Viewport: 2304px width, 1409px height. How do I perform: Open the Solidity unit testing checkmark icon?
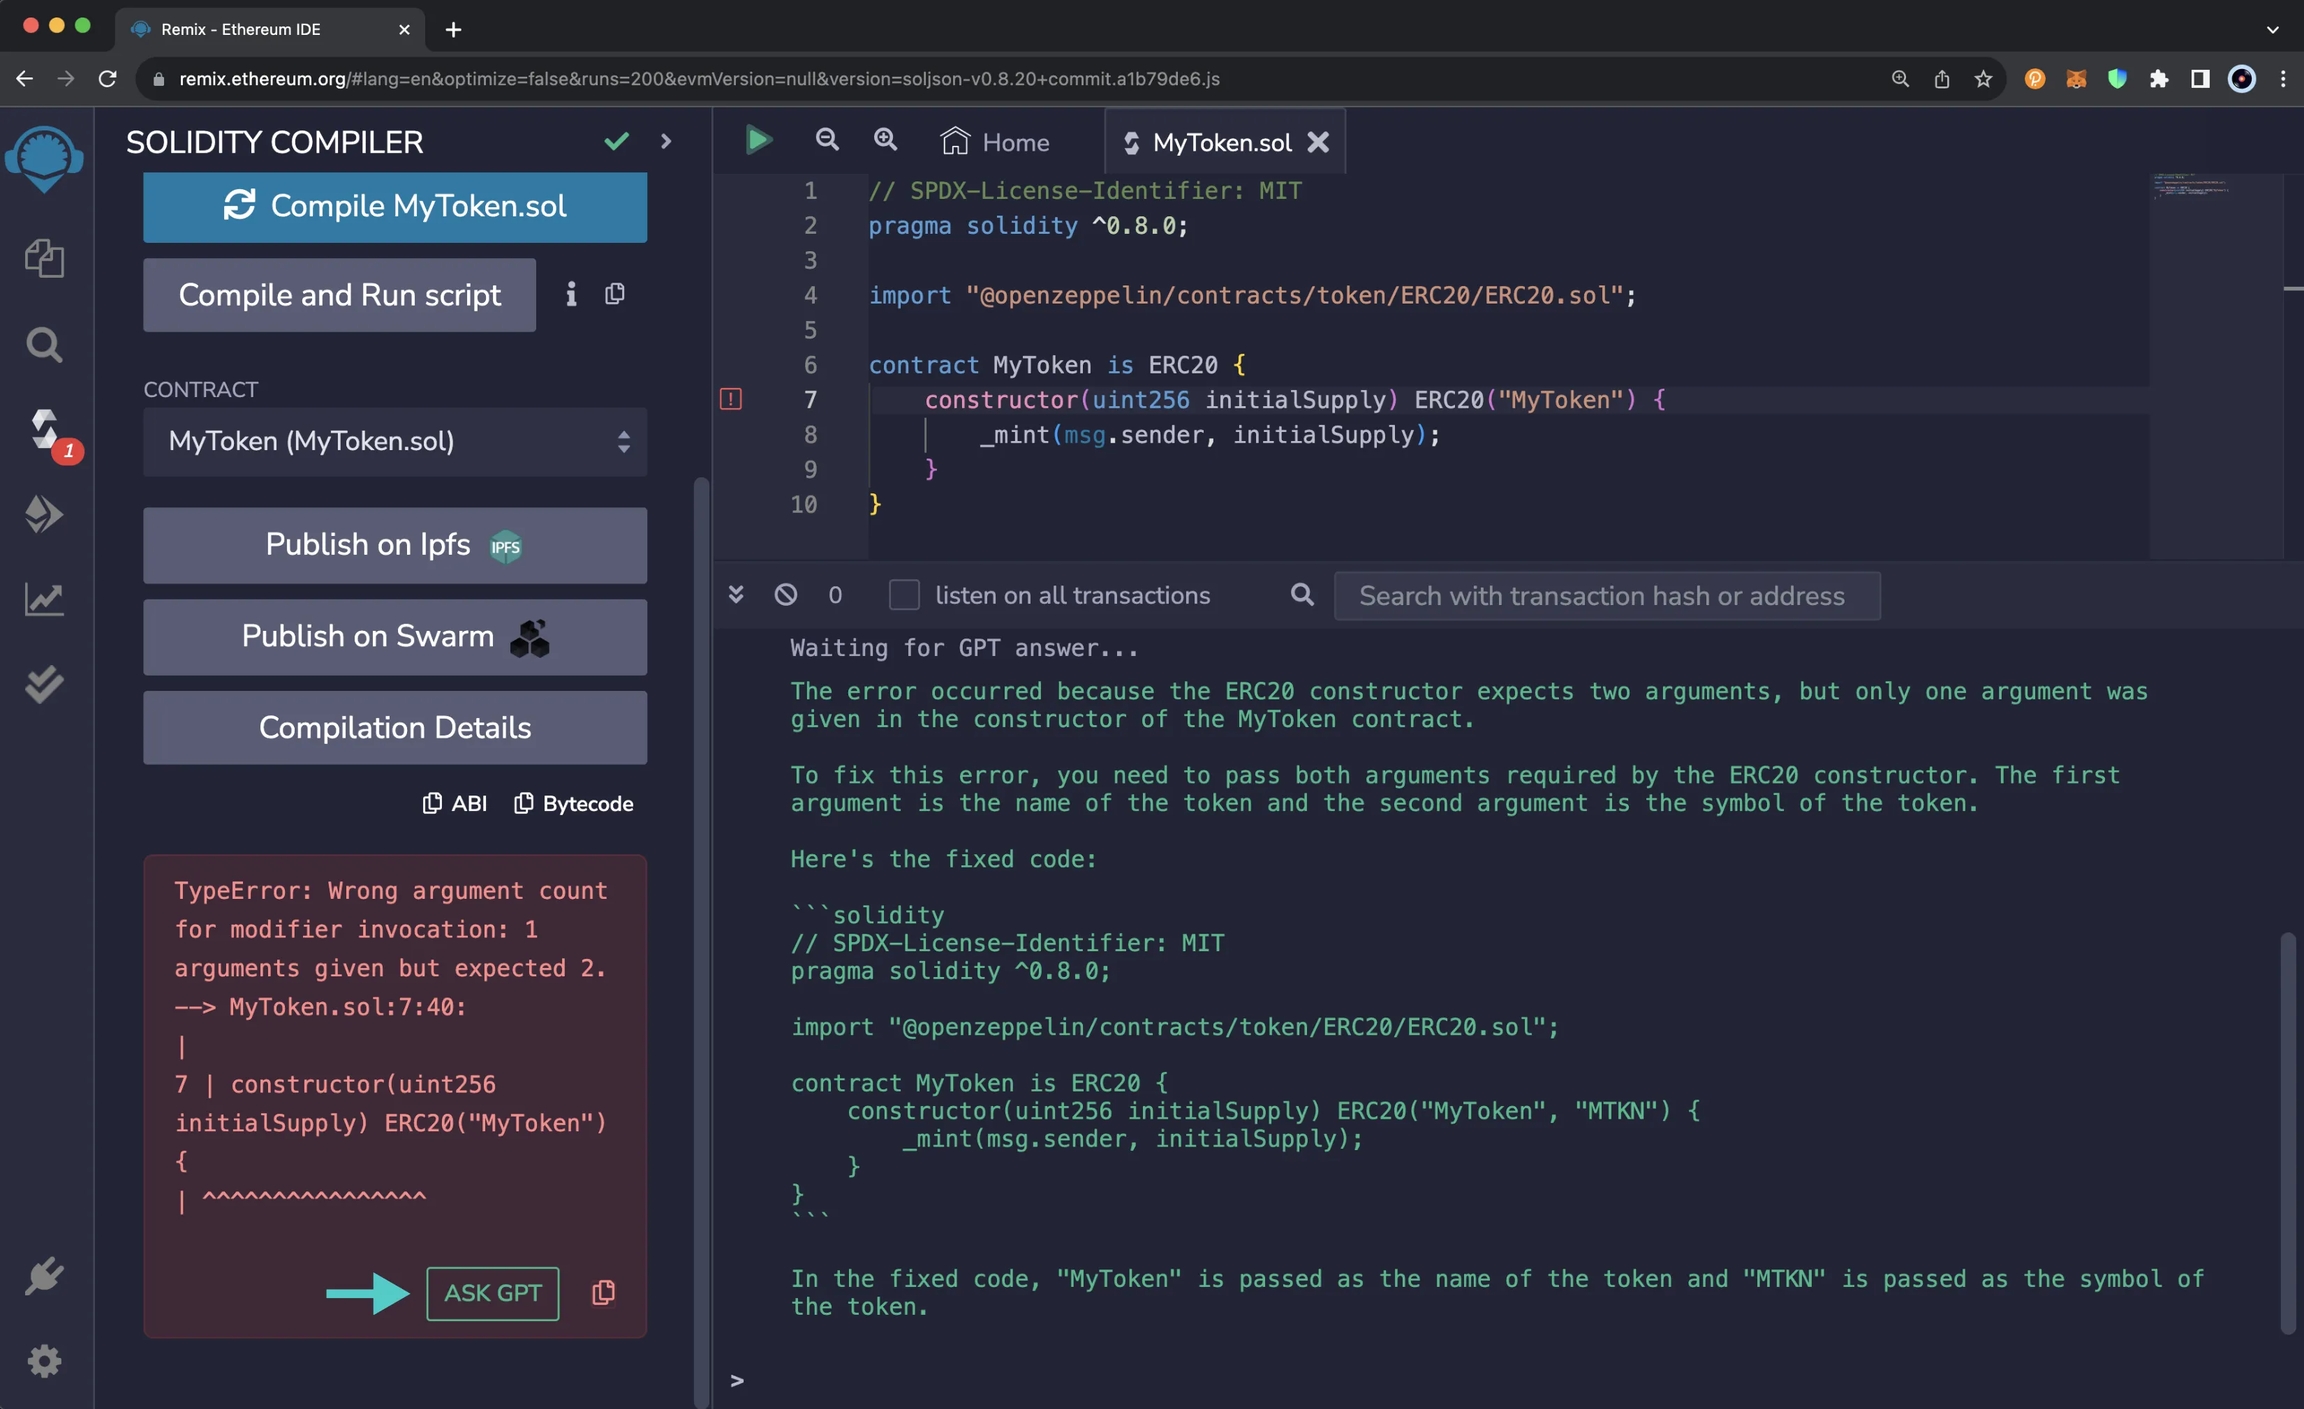[x=44, y=685]
